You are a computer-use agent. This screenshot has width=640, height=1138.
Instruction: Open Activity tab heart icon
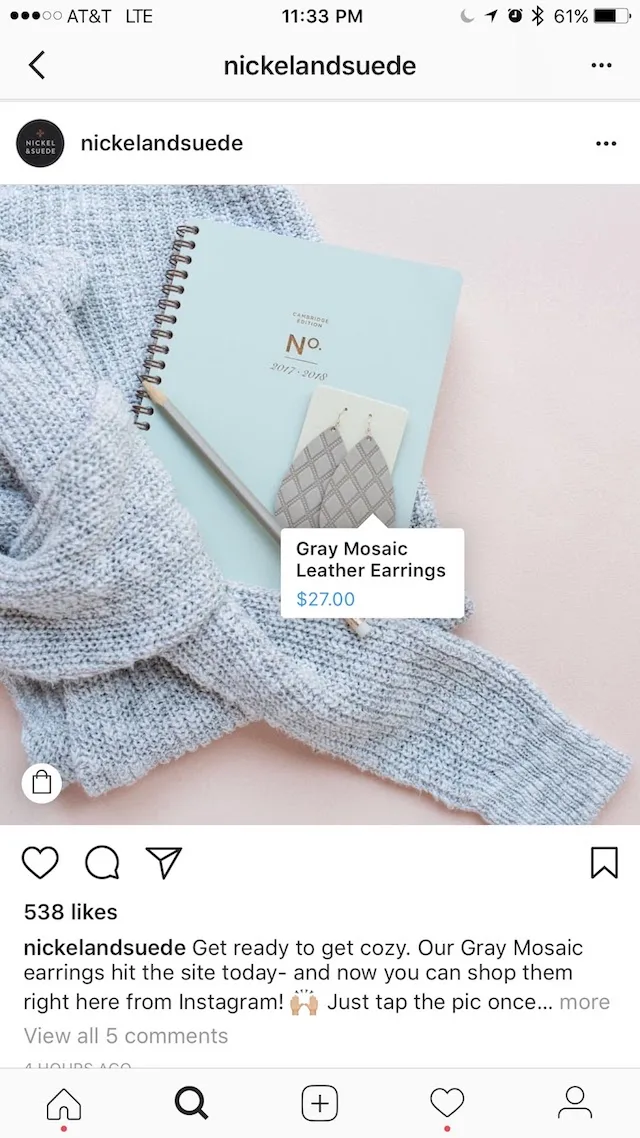click(x=447, y=1103)
